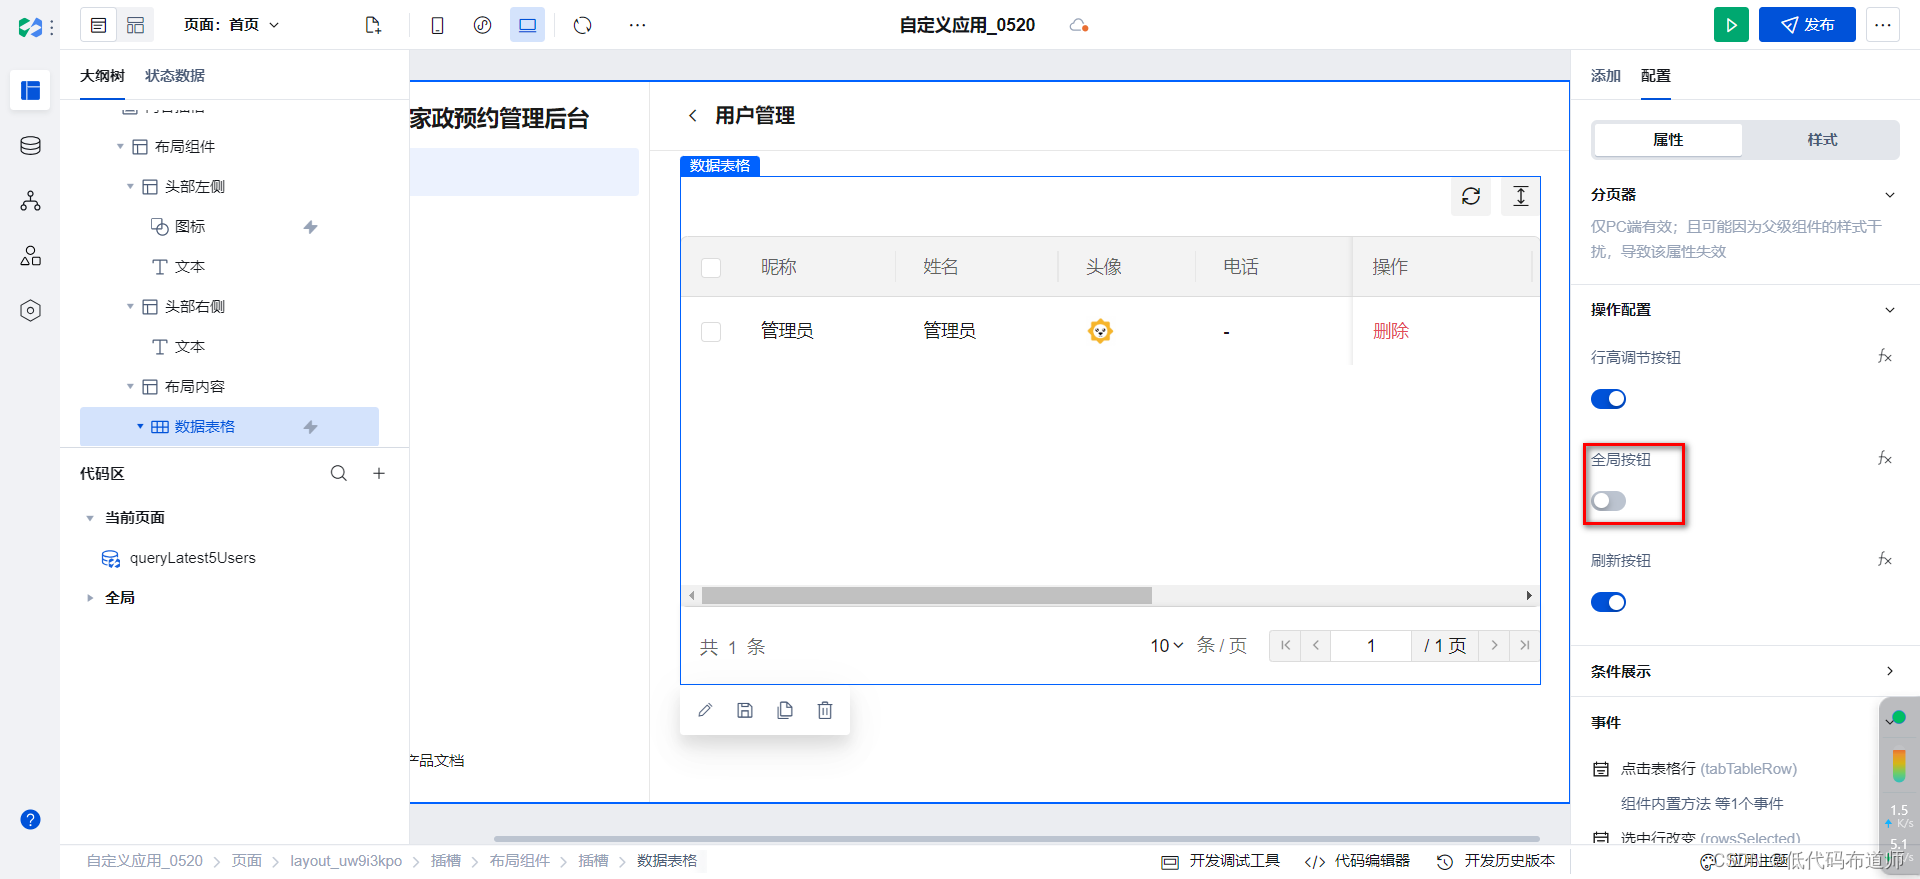Enable the 全局按钮 switch
This screenshot has height=879, width=1920.
[1608, 501]
